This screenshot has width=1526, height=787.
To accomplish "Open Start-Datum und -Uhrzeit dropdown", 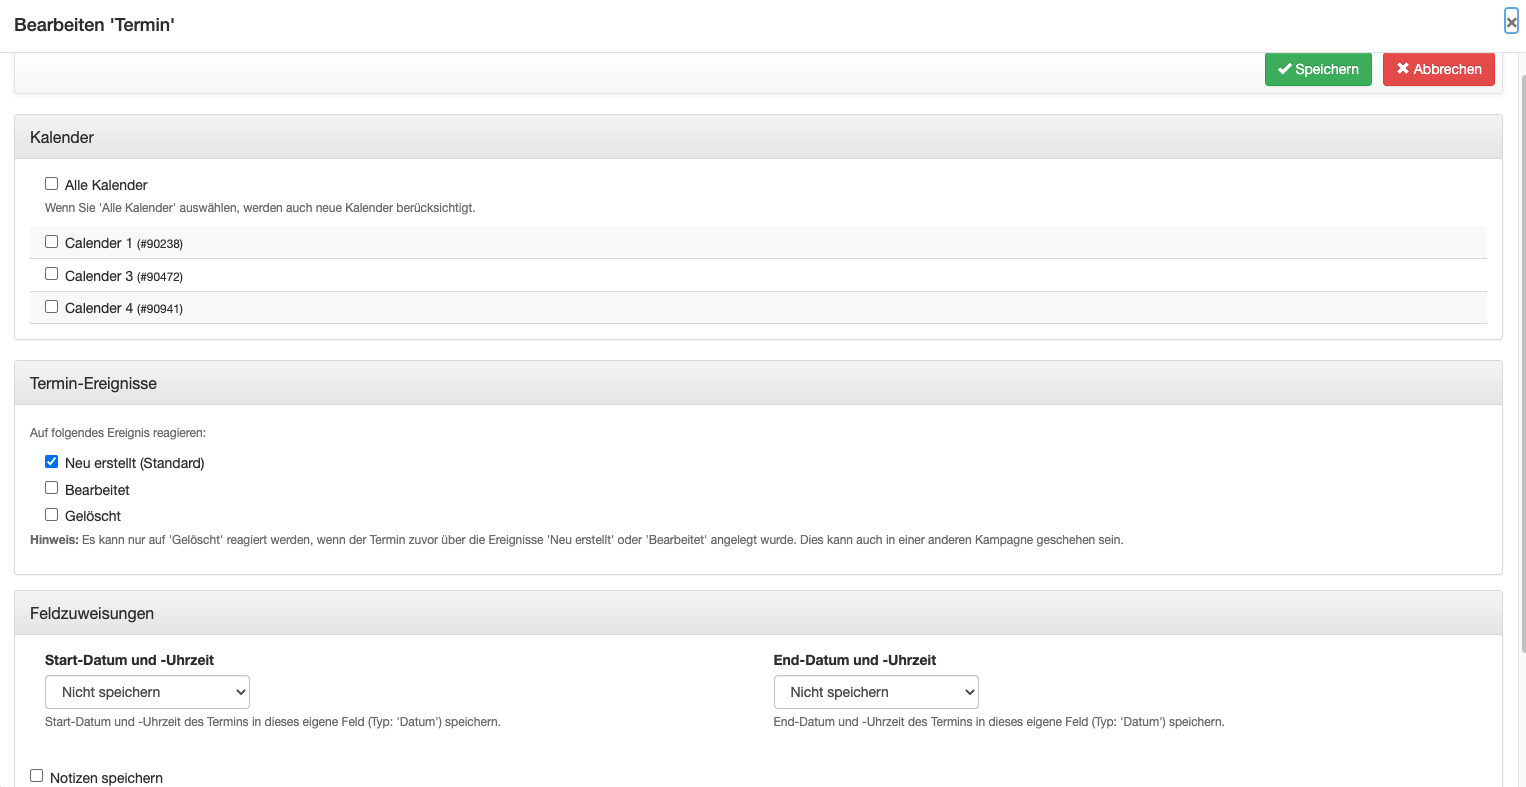I will (147, 692).
